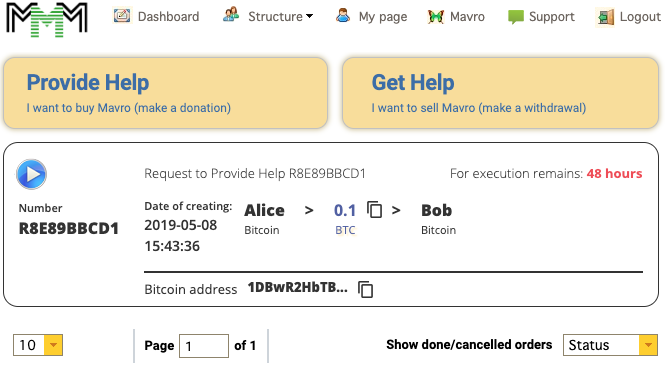
Task: Click the Structure people icon
Action: (231, 15)
